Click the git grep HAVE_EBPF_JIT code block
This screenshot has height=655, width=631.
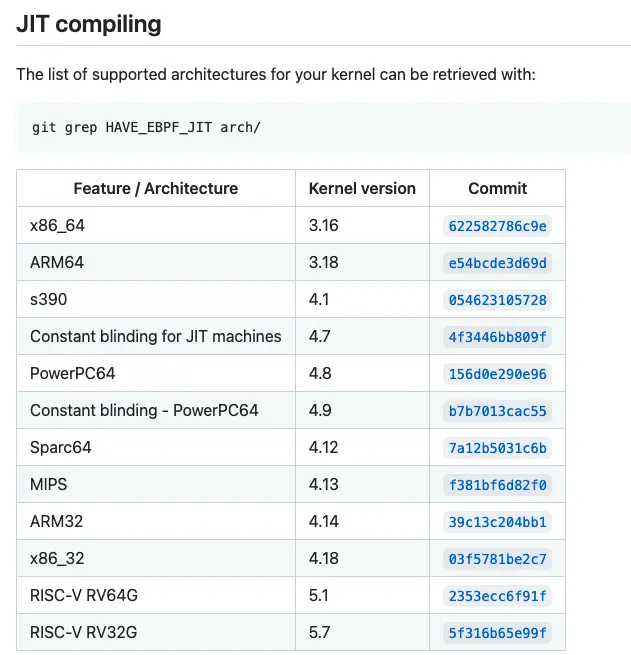[146, 128]
